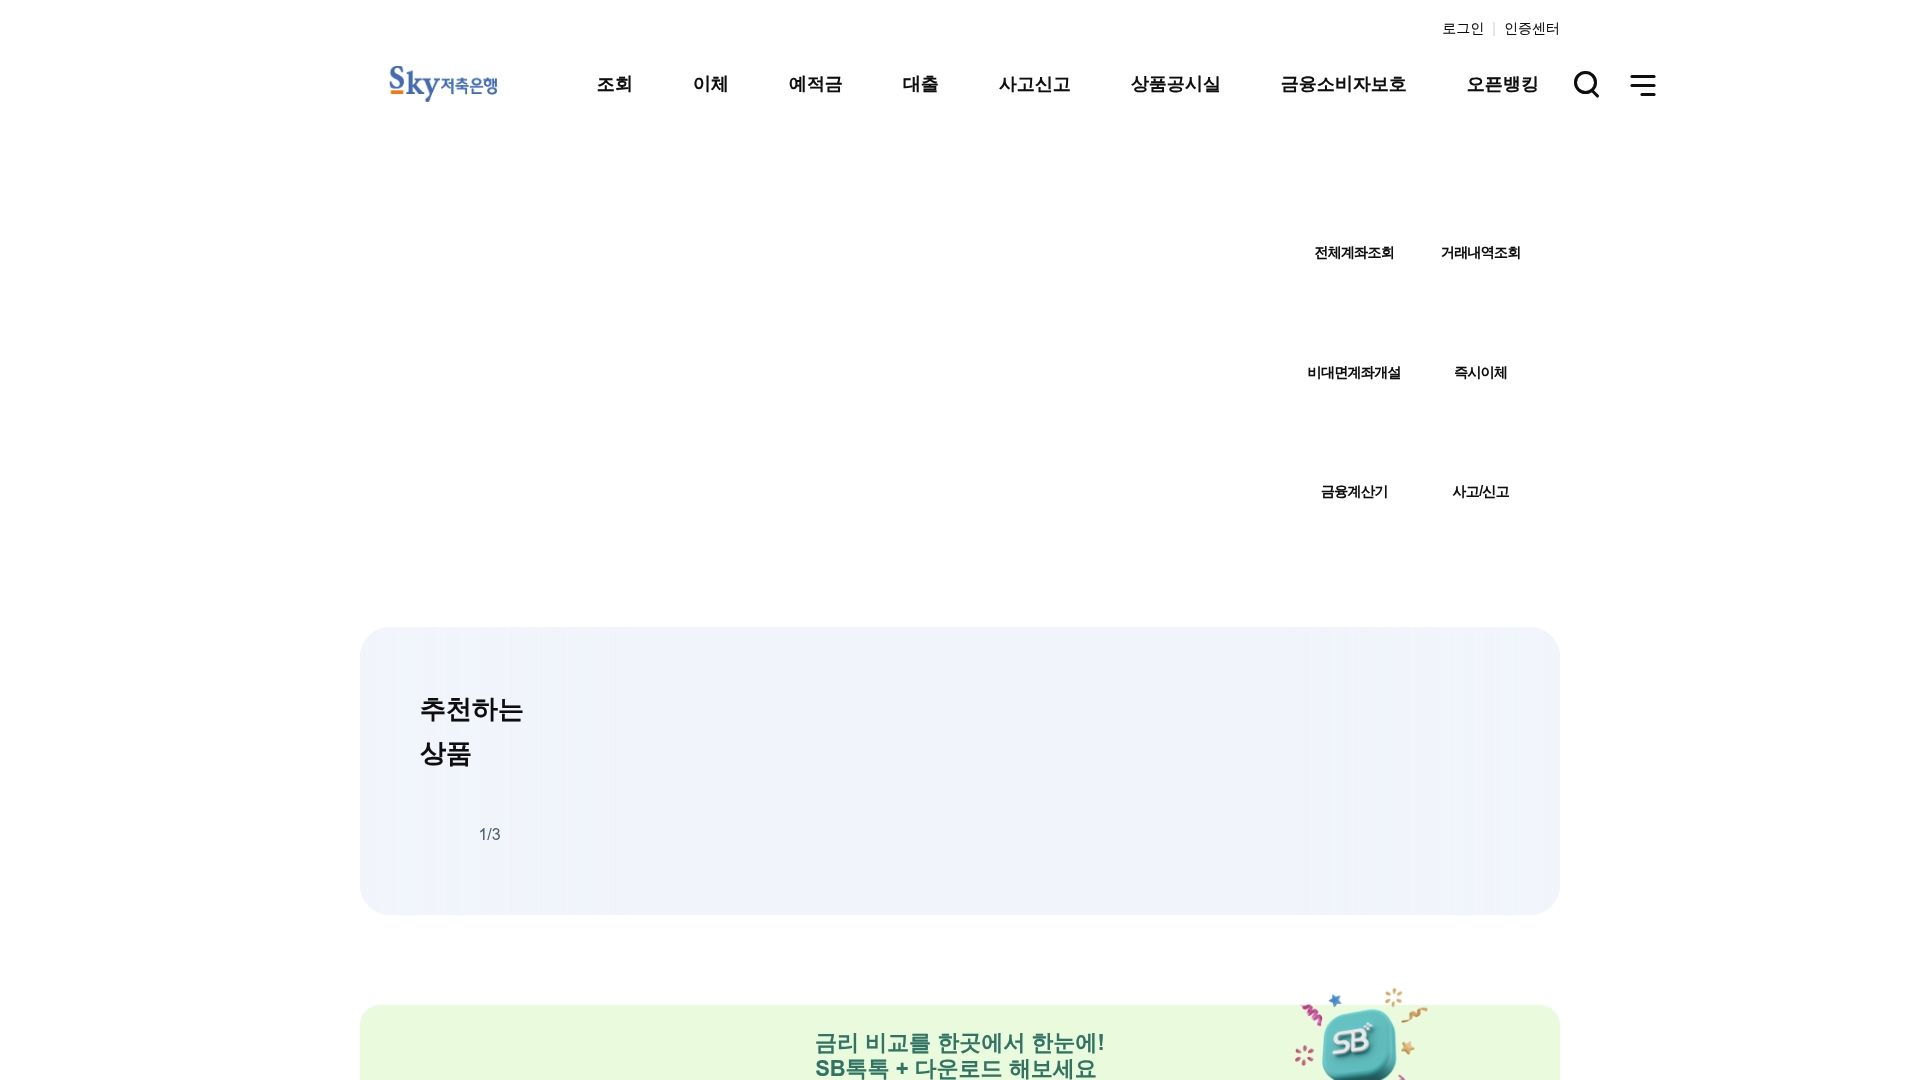Open the 이체 menu
Screen dimensions: 1920x1080
[710, 84]
